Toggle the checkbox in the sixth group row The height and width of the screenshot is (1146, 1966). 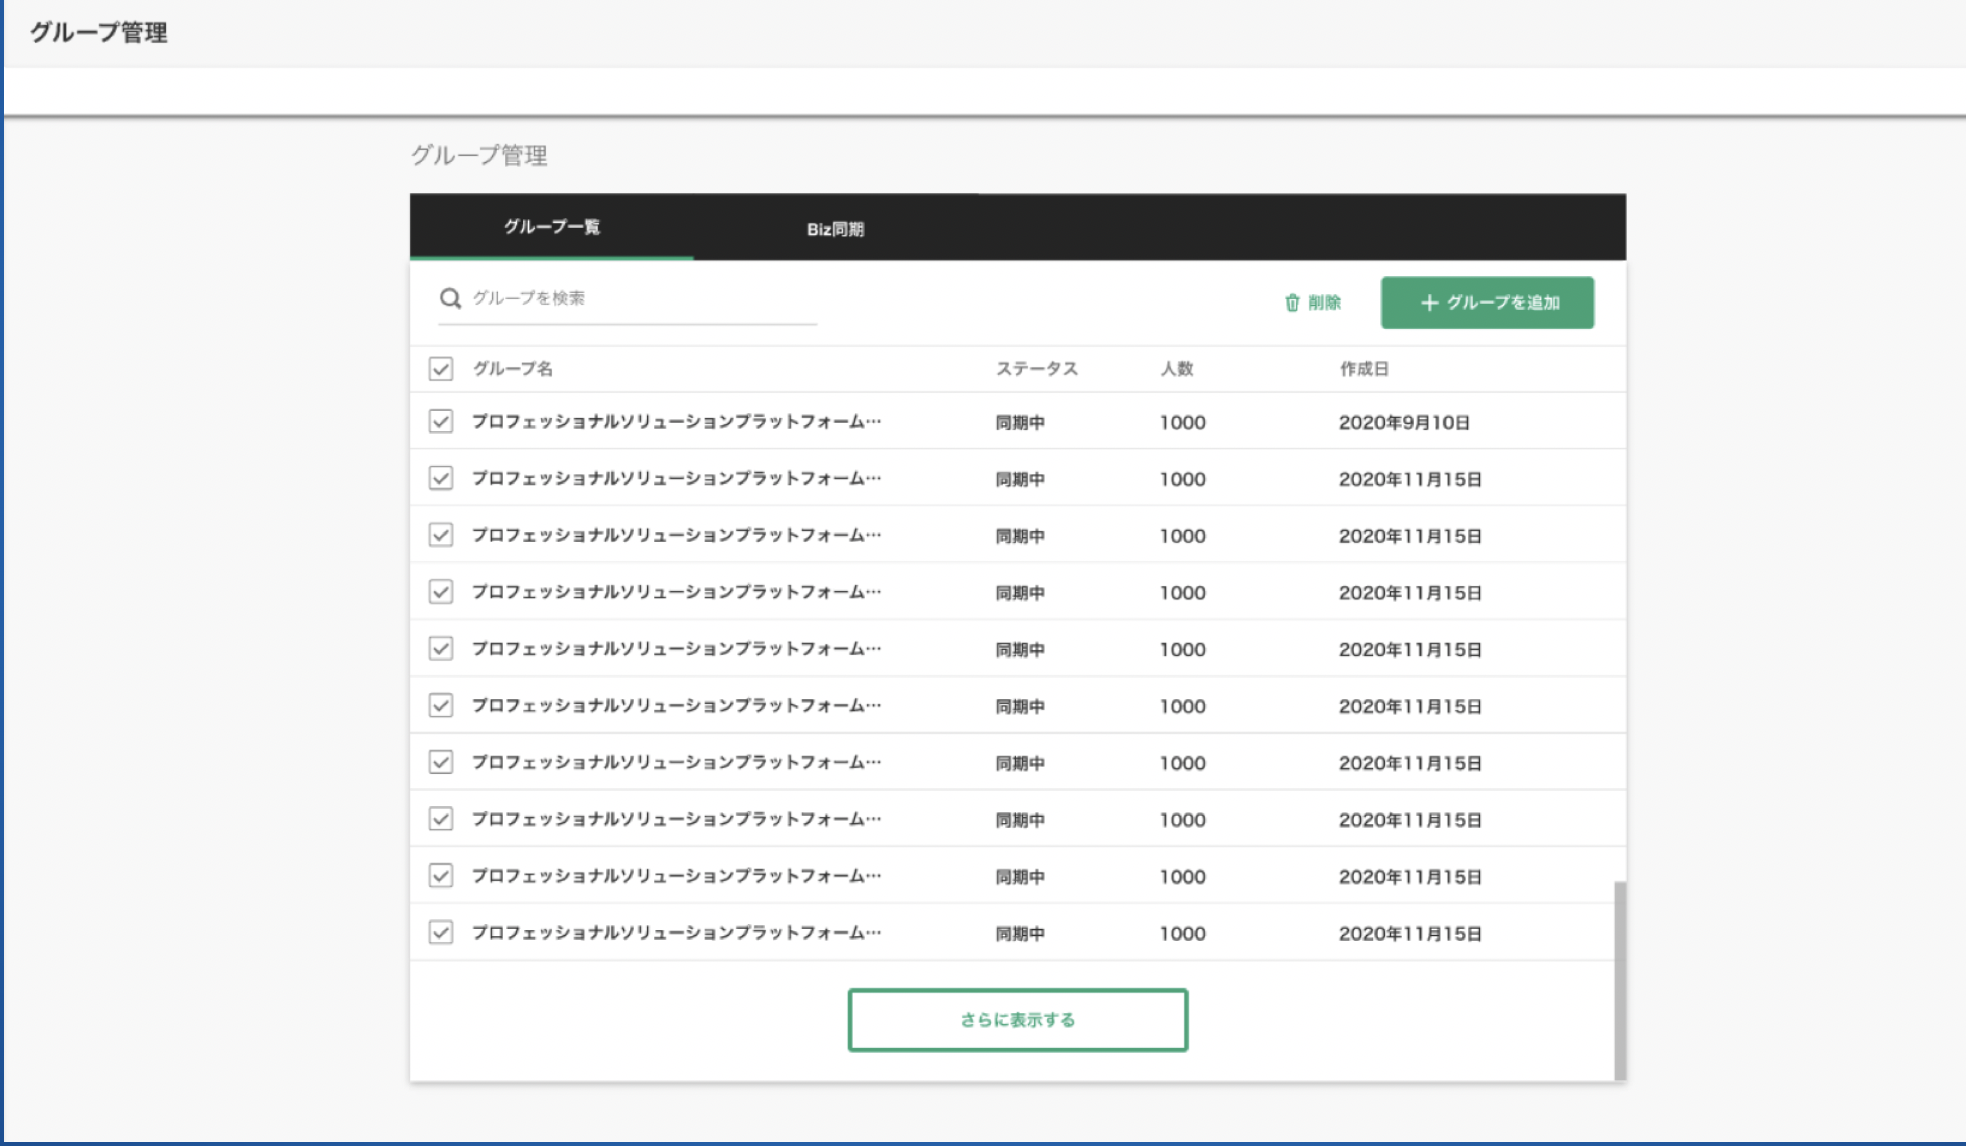click(x=441, y=706)
